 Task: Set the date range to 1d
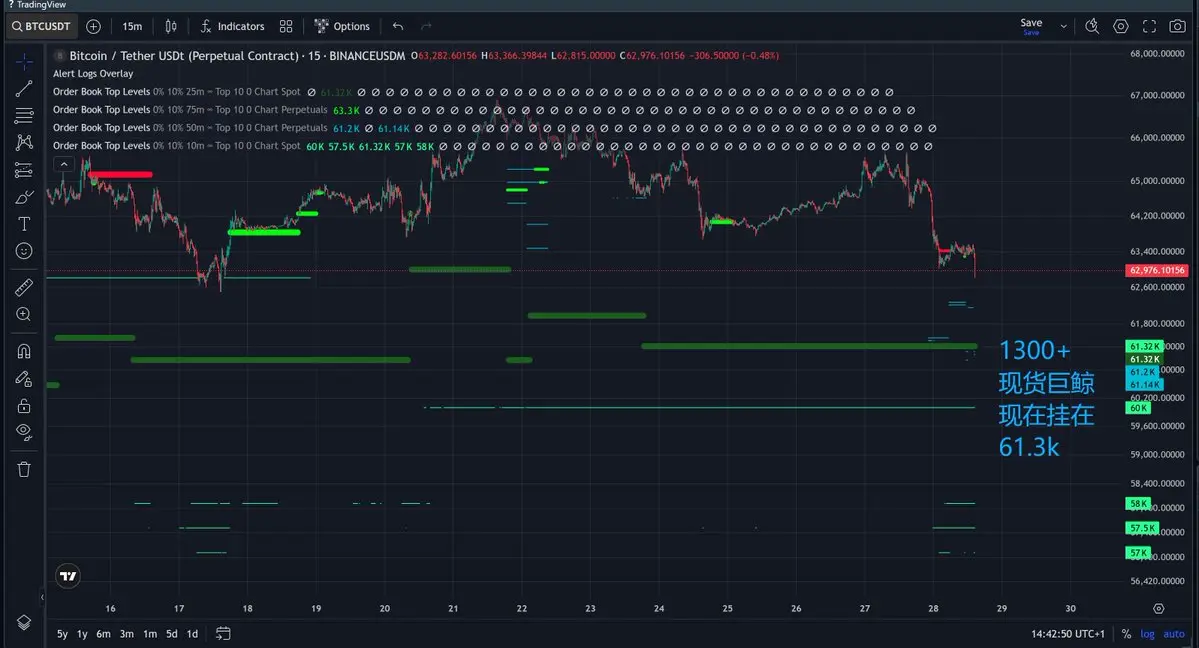pyautogui.click(x=192, y=633)
